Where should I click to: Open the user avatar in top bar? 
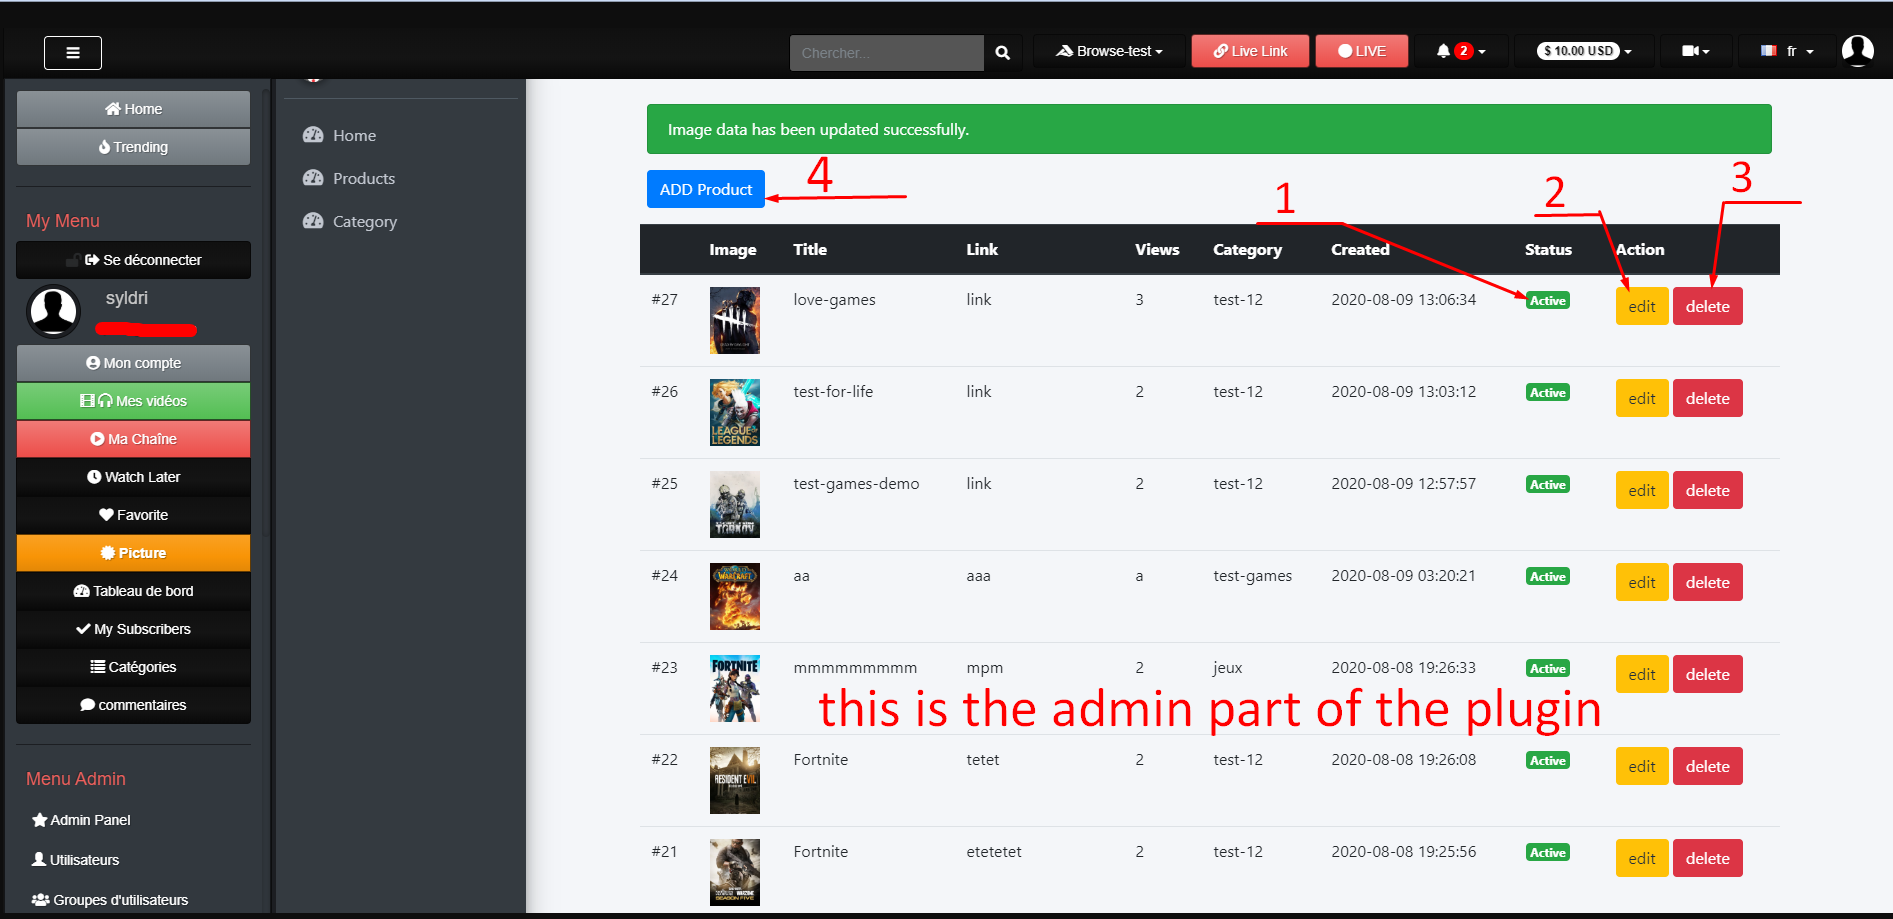(1857, 50)
